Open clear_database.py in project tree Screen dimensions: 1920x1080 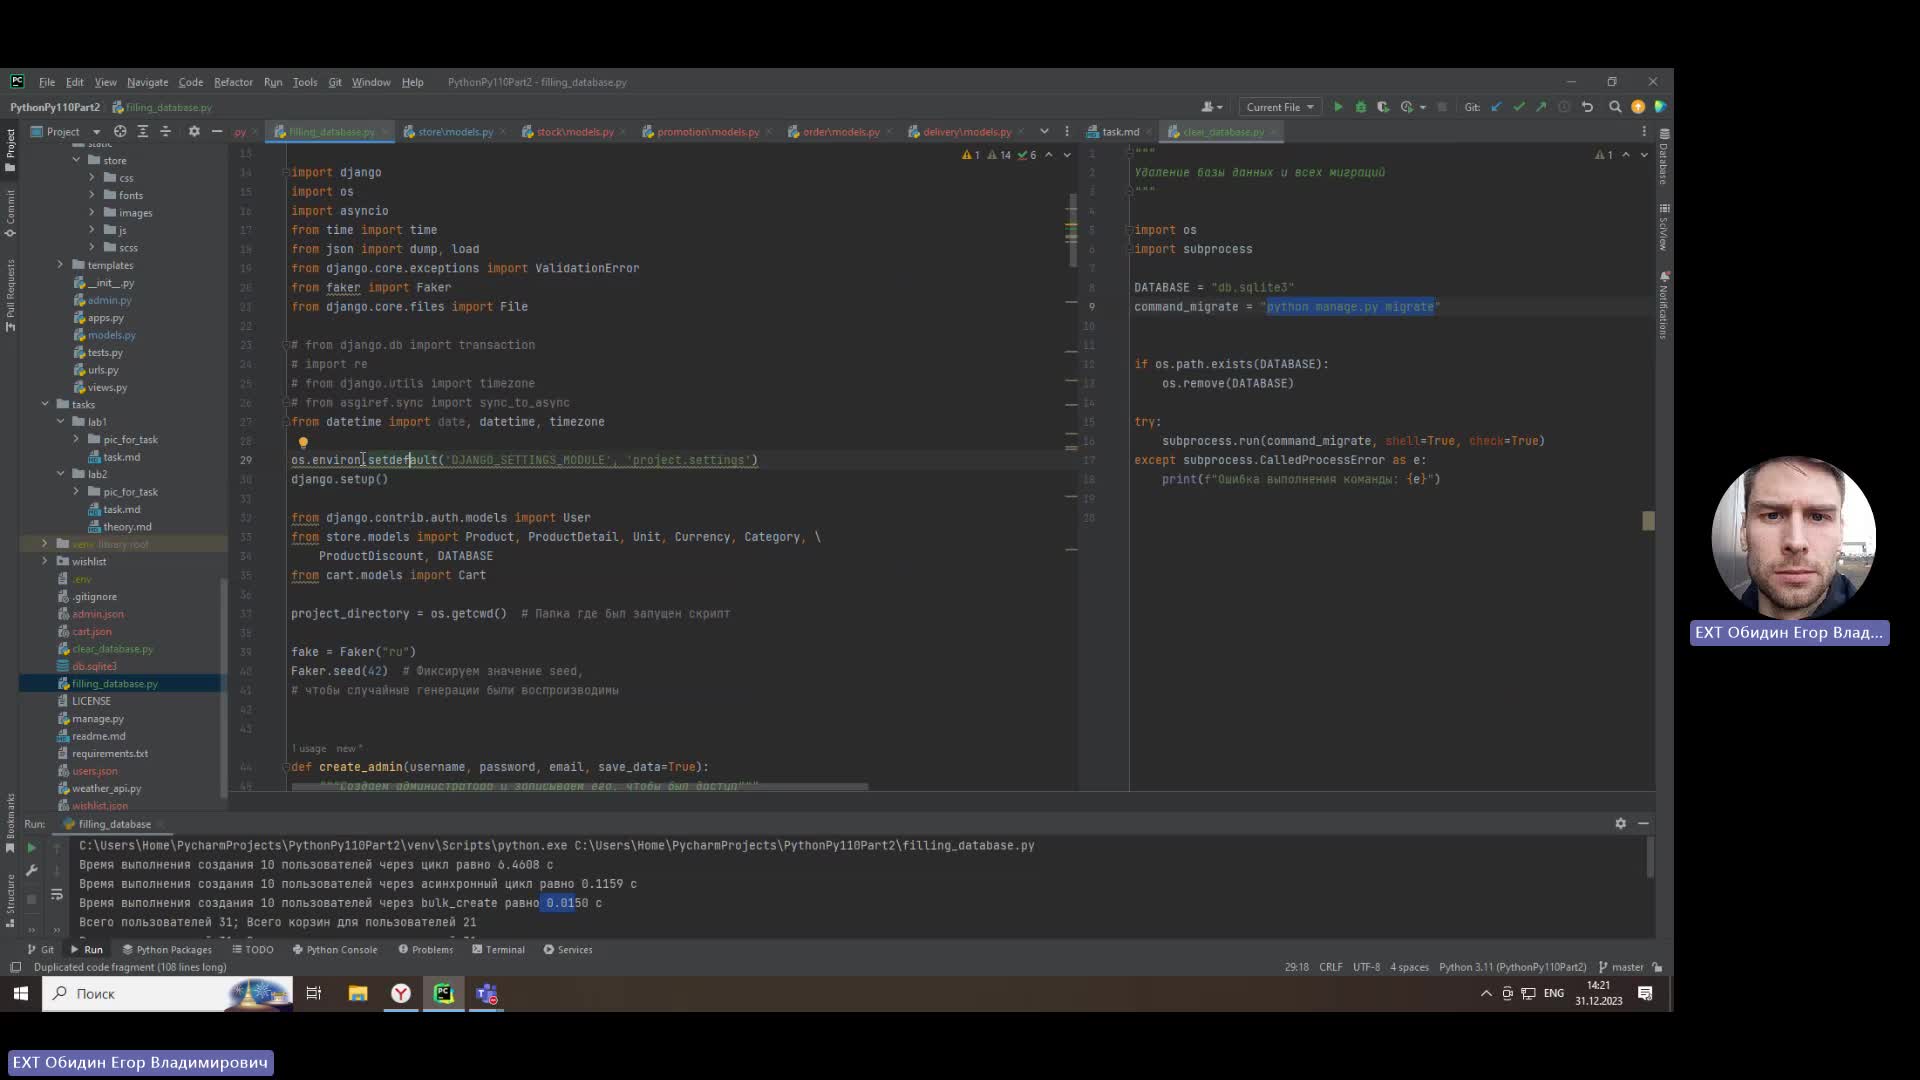112,649
